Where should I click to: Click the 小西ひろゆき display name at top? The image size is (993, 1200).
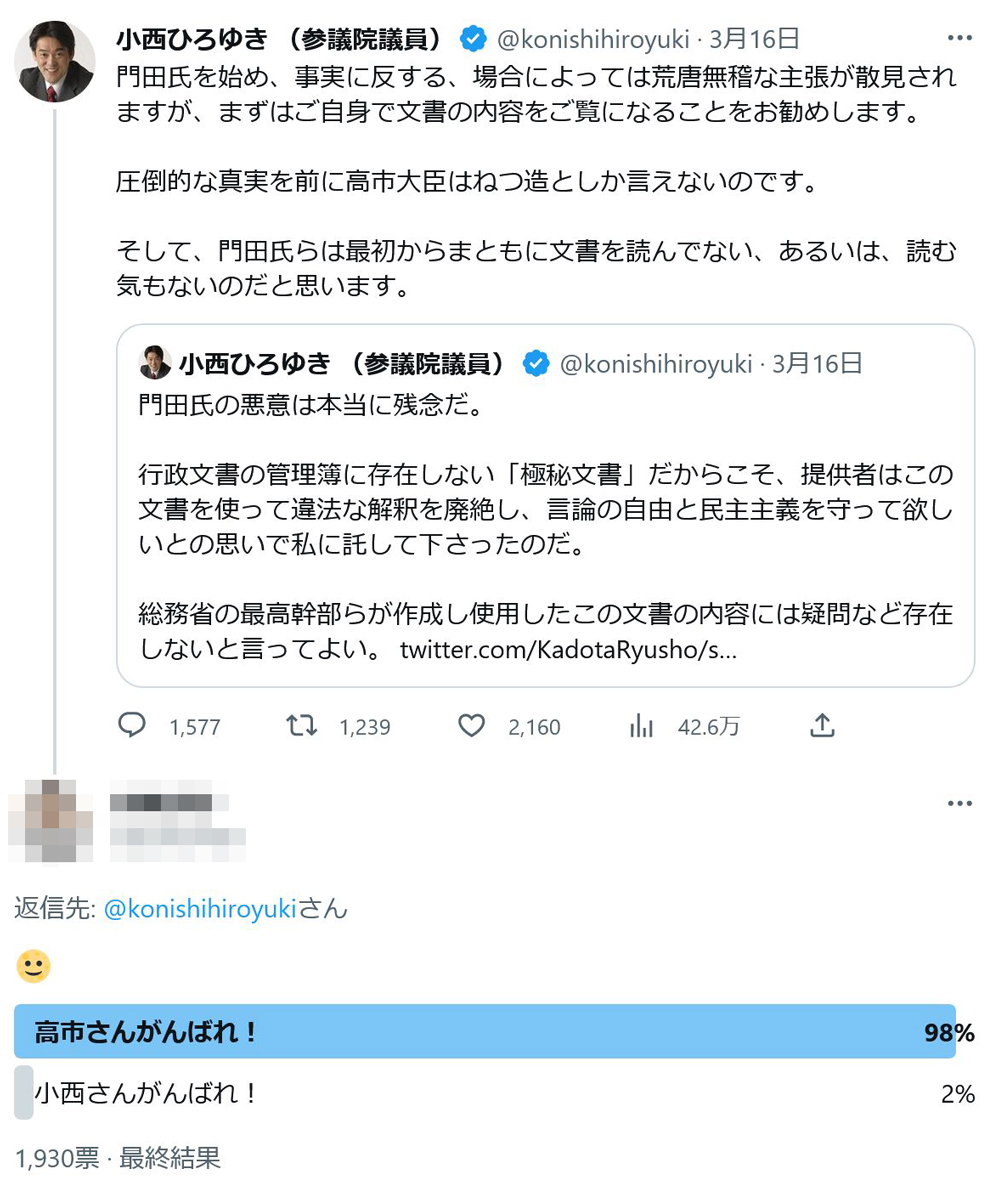pyautogui.click(x=280, y=39)
